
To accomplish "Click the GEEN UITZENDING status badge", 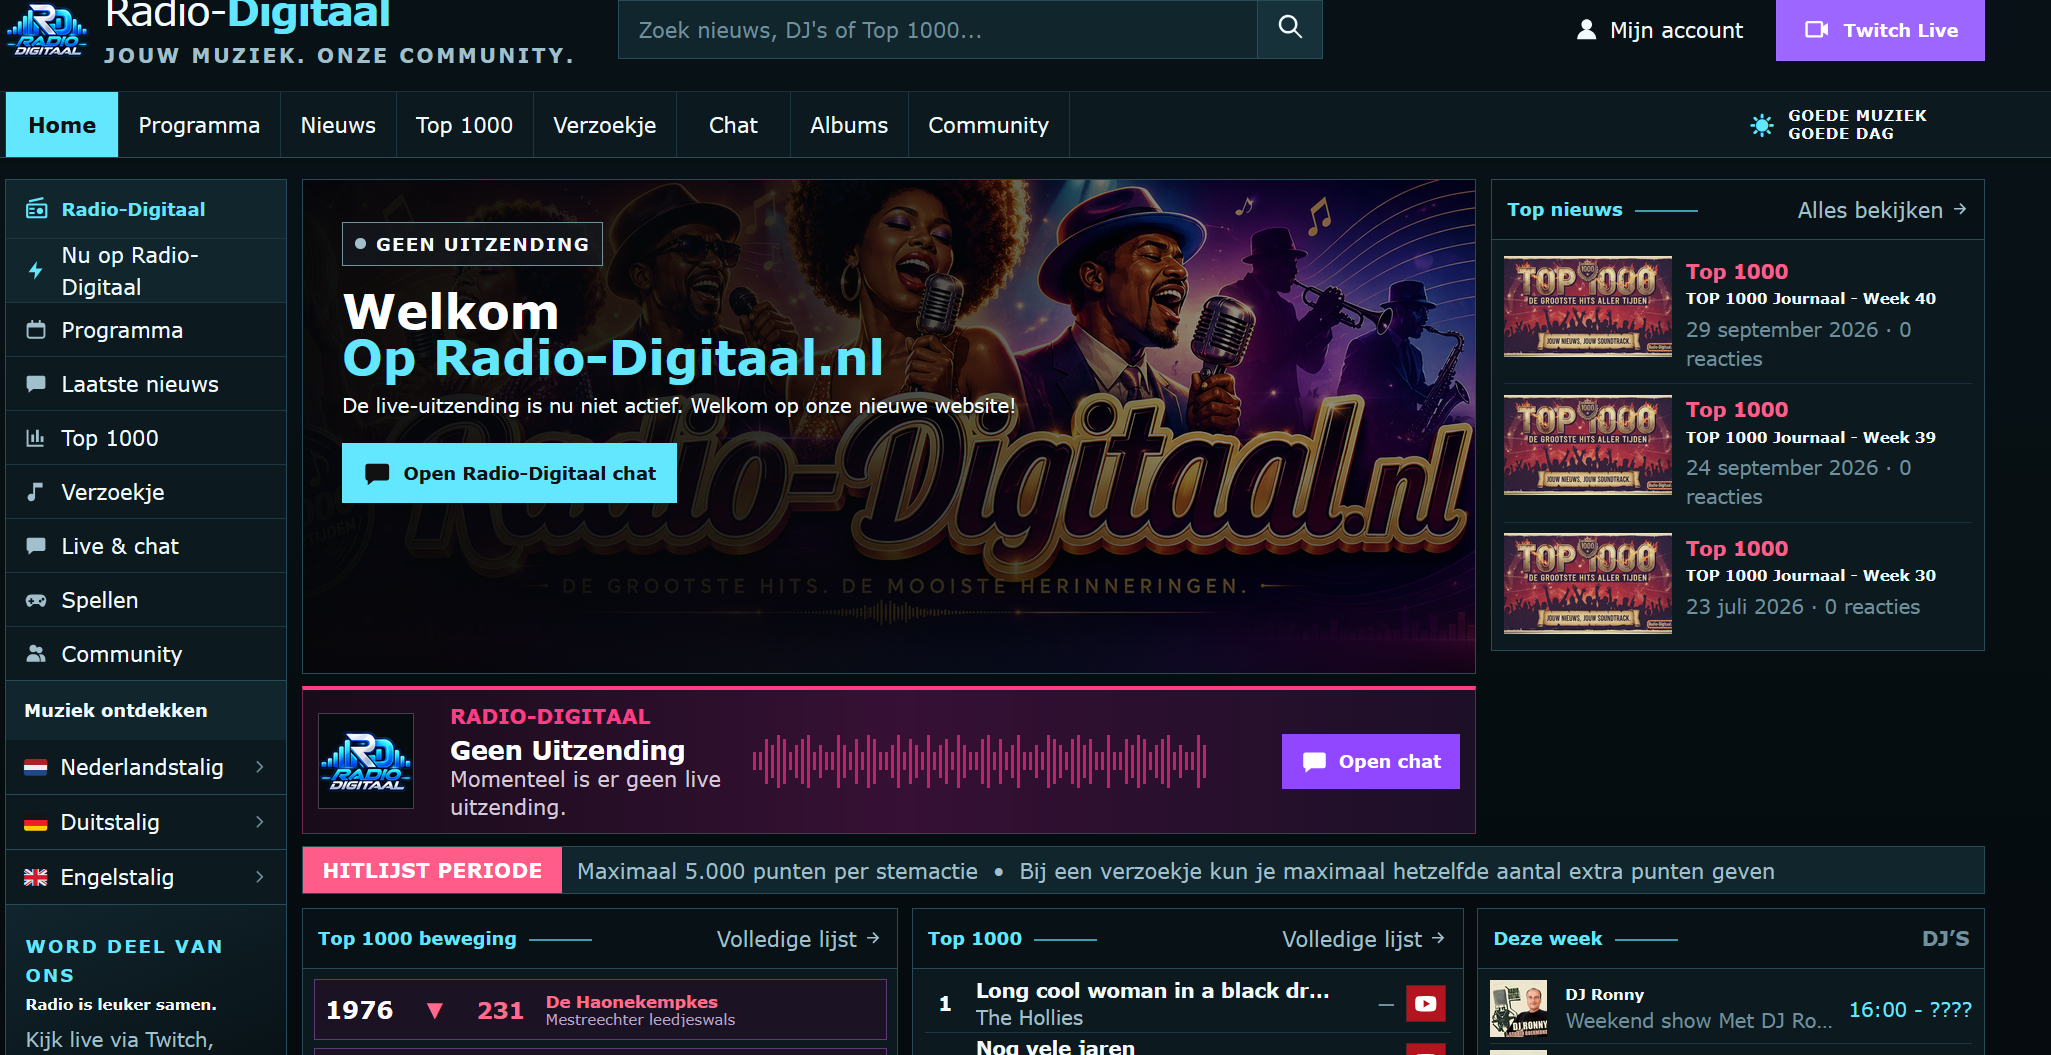I will click(x=472, y=244).
